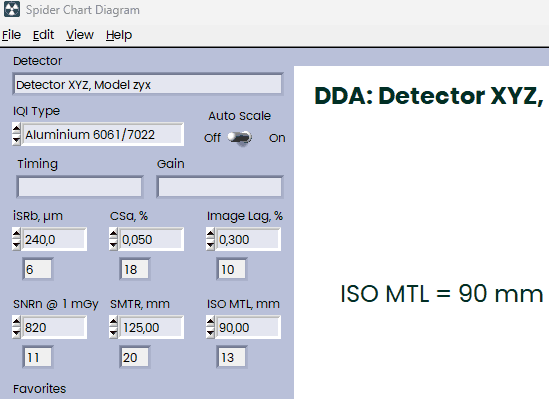Increase the SNRn @ 1 mGy value
Screen dimensions: 549x399
click(x=16, y=321)
